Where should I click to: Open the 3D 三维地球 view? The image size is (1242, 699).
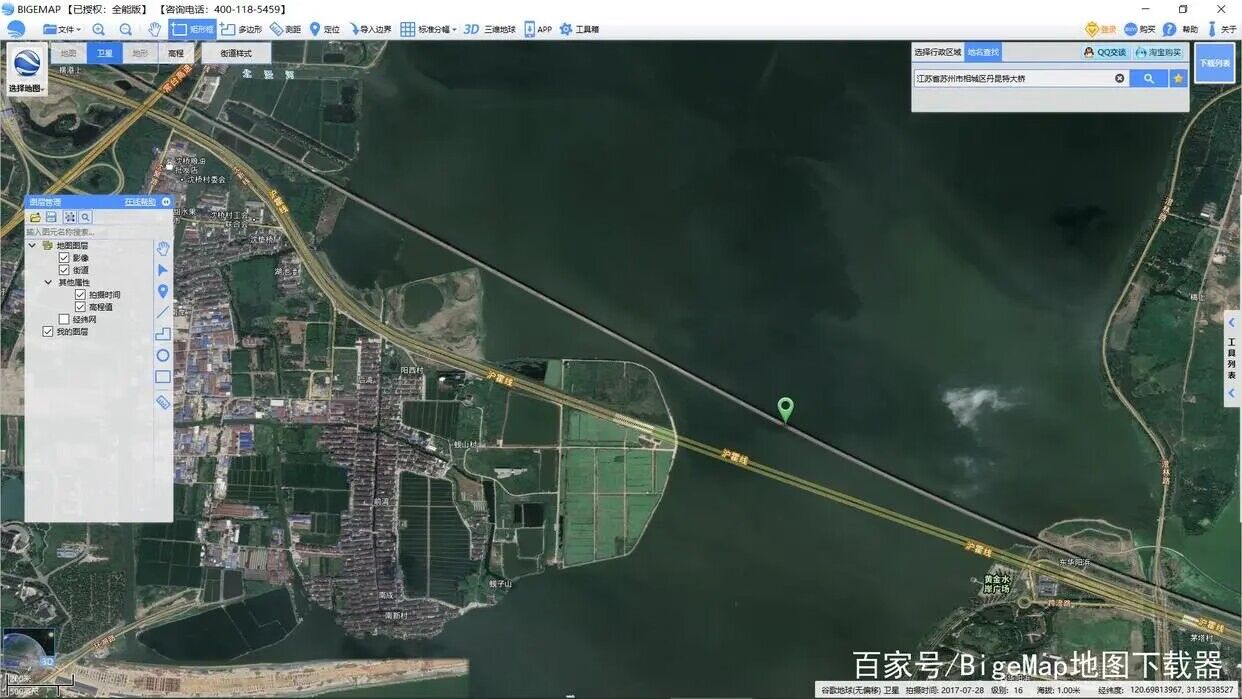click(488, 29)
